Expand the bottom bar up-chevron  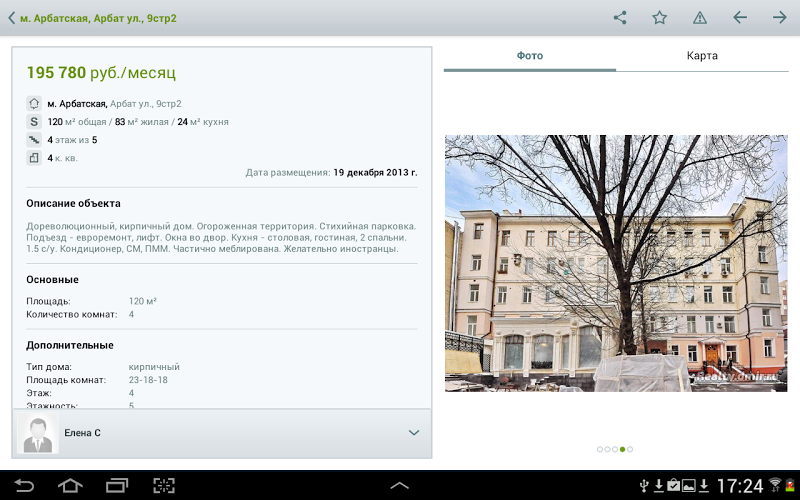(399, 486)
